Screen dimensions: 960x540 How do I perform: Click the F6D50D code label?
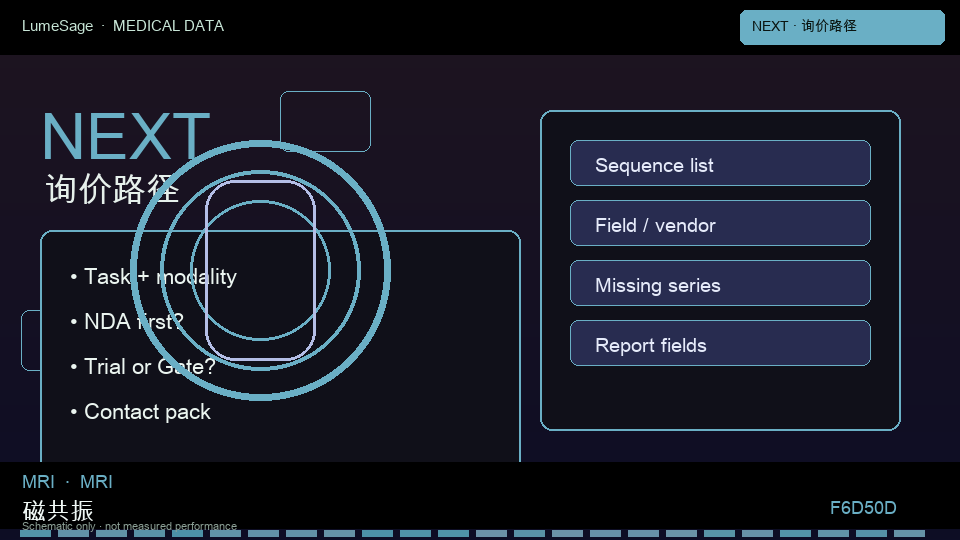point(863,508)
